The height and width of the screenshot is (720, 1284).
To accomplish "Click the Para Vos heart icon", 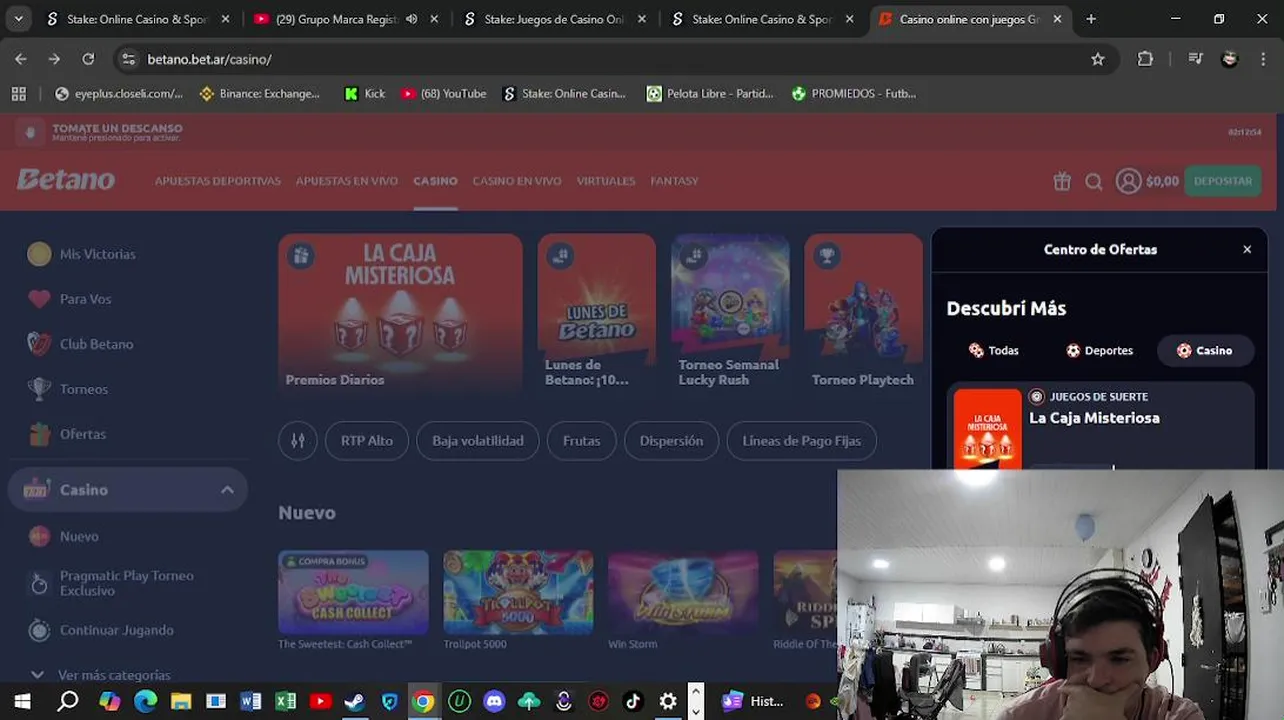I will click(x=39, y=299).
